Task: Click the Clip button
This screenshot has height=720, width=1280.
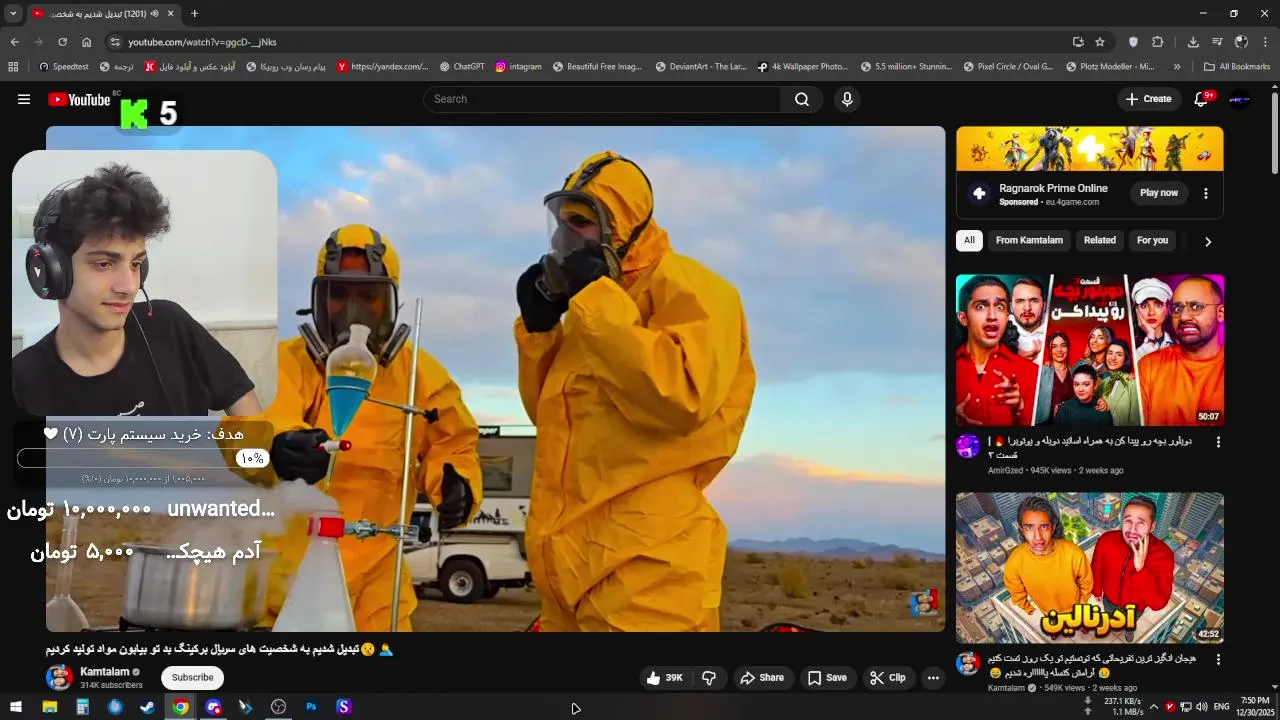Action: coord(888,678)
